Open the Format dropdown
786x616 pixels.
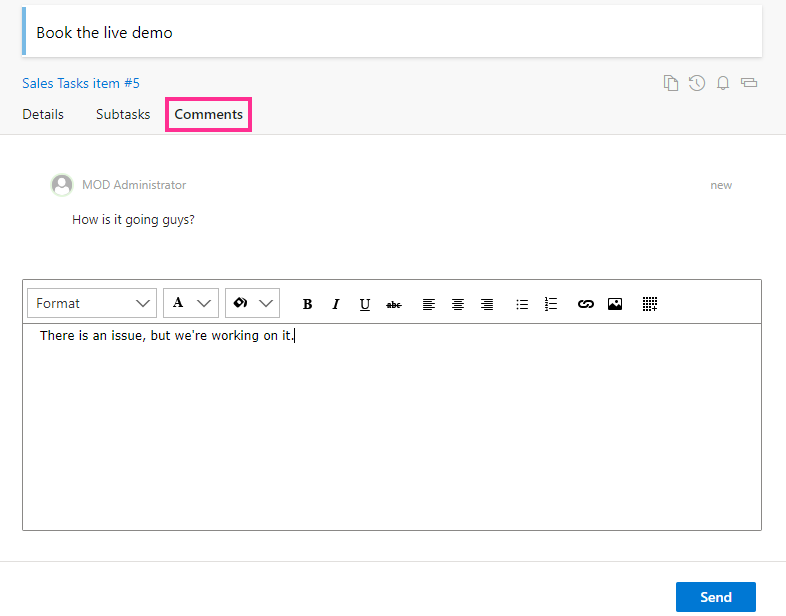[x=92, y=303]
